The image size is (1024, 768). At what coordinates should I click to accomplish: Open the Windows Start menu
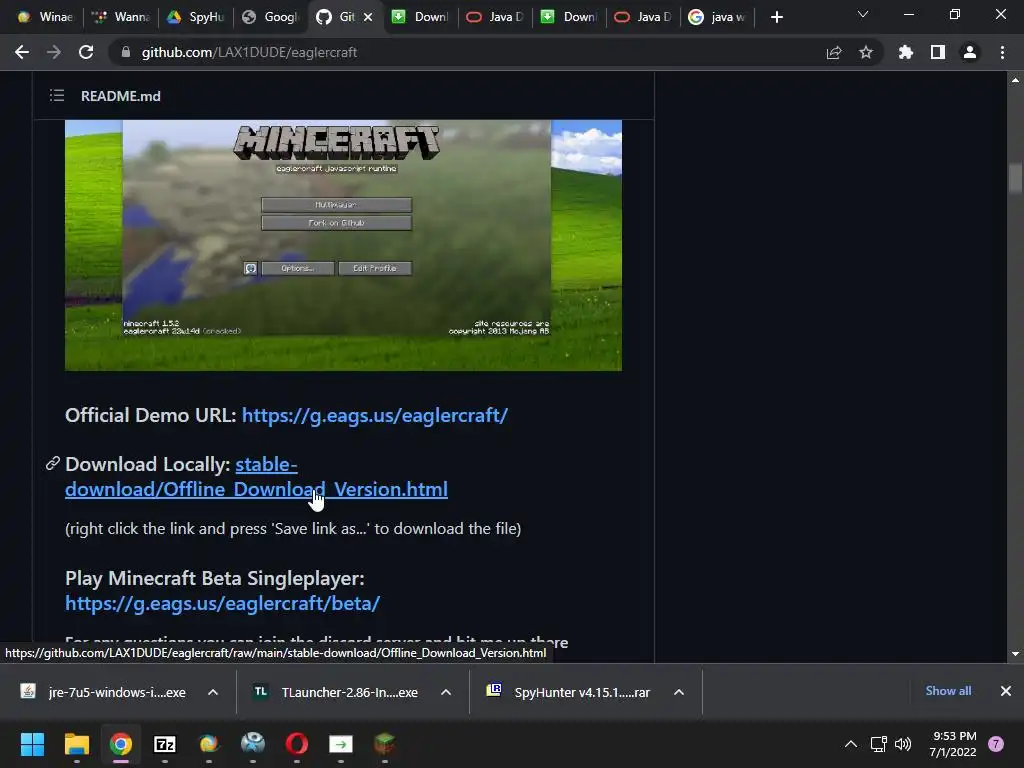[32, 744]
